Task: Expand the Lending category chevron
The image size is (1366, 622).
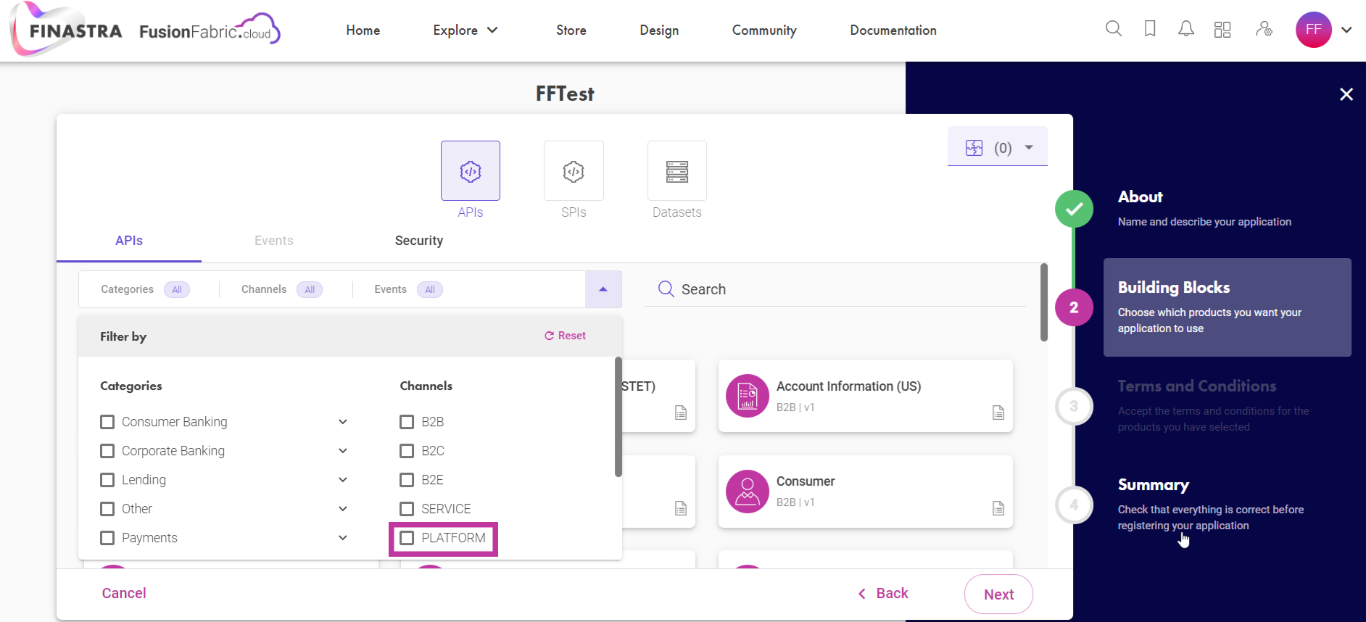Action: coord(343,480)
